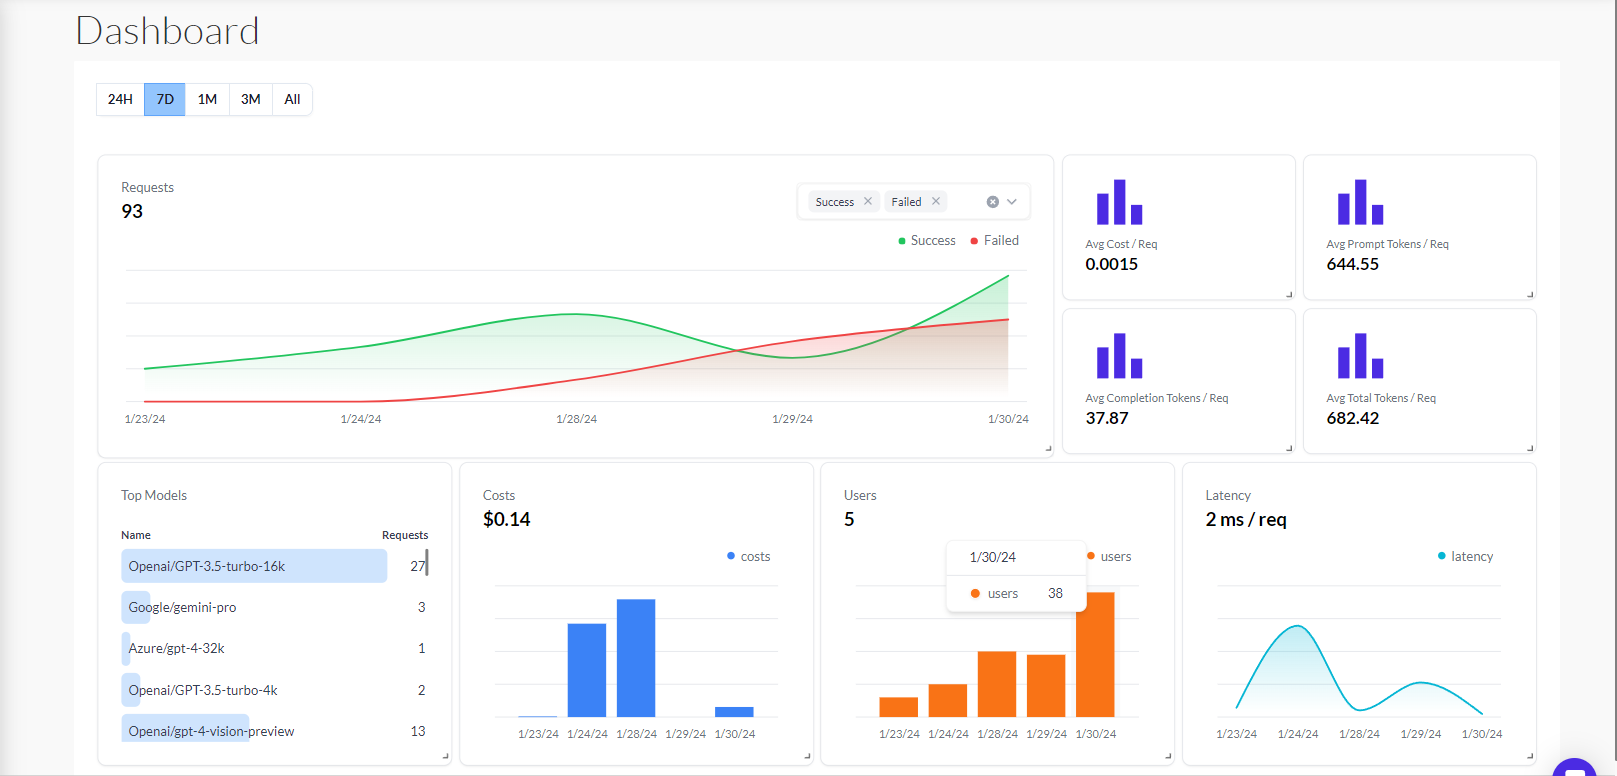Click the Latency card resize handle
The height and width of the screenshot is (776, 1617).
pos(1530,756)
